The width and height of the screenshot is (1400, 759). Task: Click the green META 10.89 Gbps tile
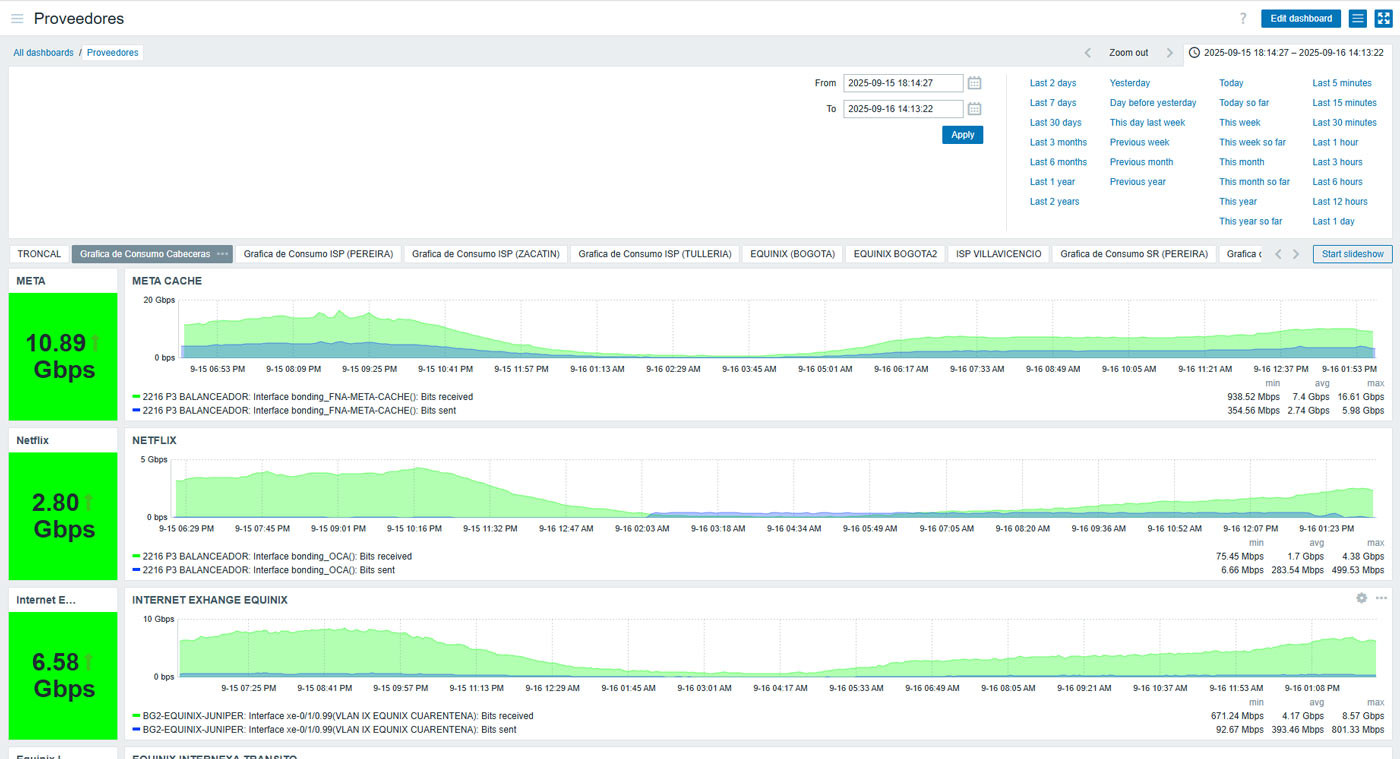point(62,356)
